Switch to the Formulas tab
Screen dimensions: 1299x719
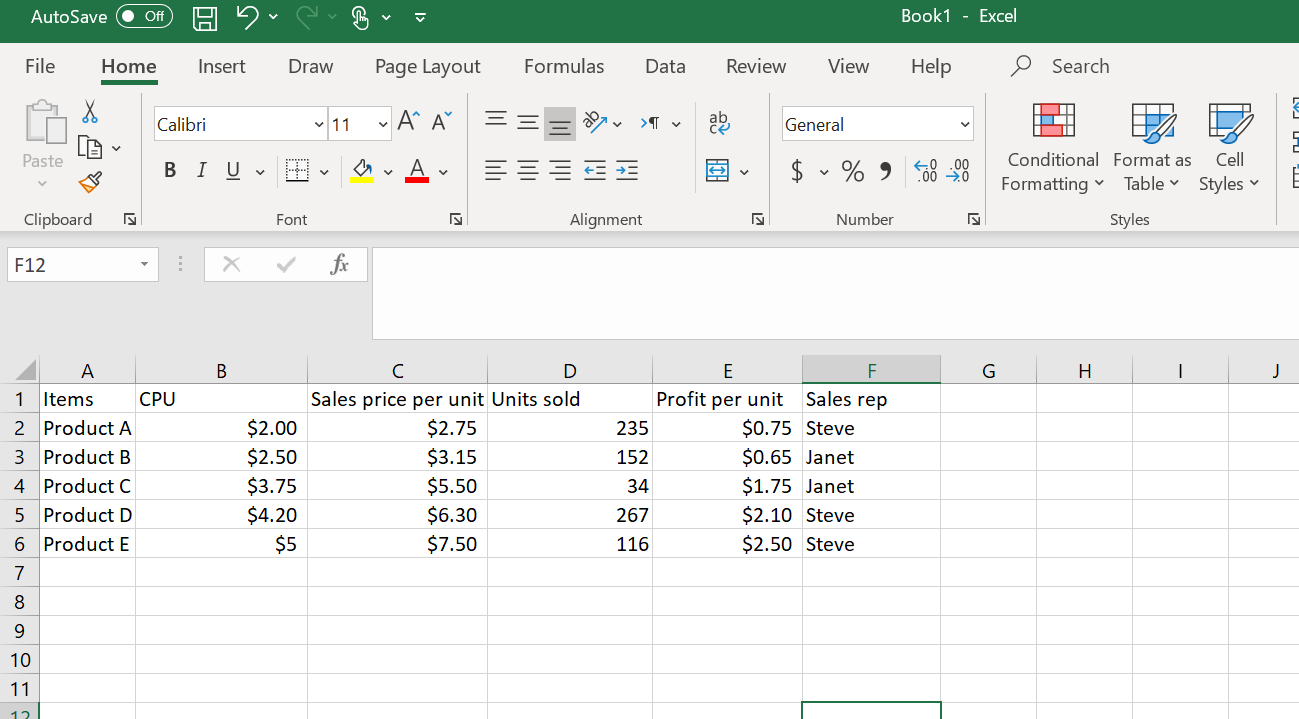point(563,66)
